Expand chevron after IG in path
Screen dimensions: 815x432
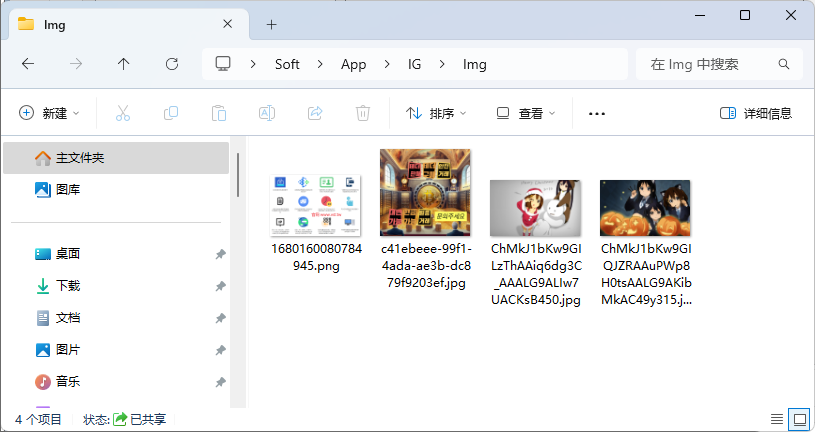pyautogui.click(x=442, y=64)
